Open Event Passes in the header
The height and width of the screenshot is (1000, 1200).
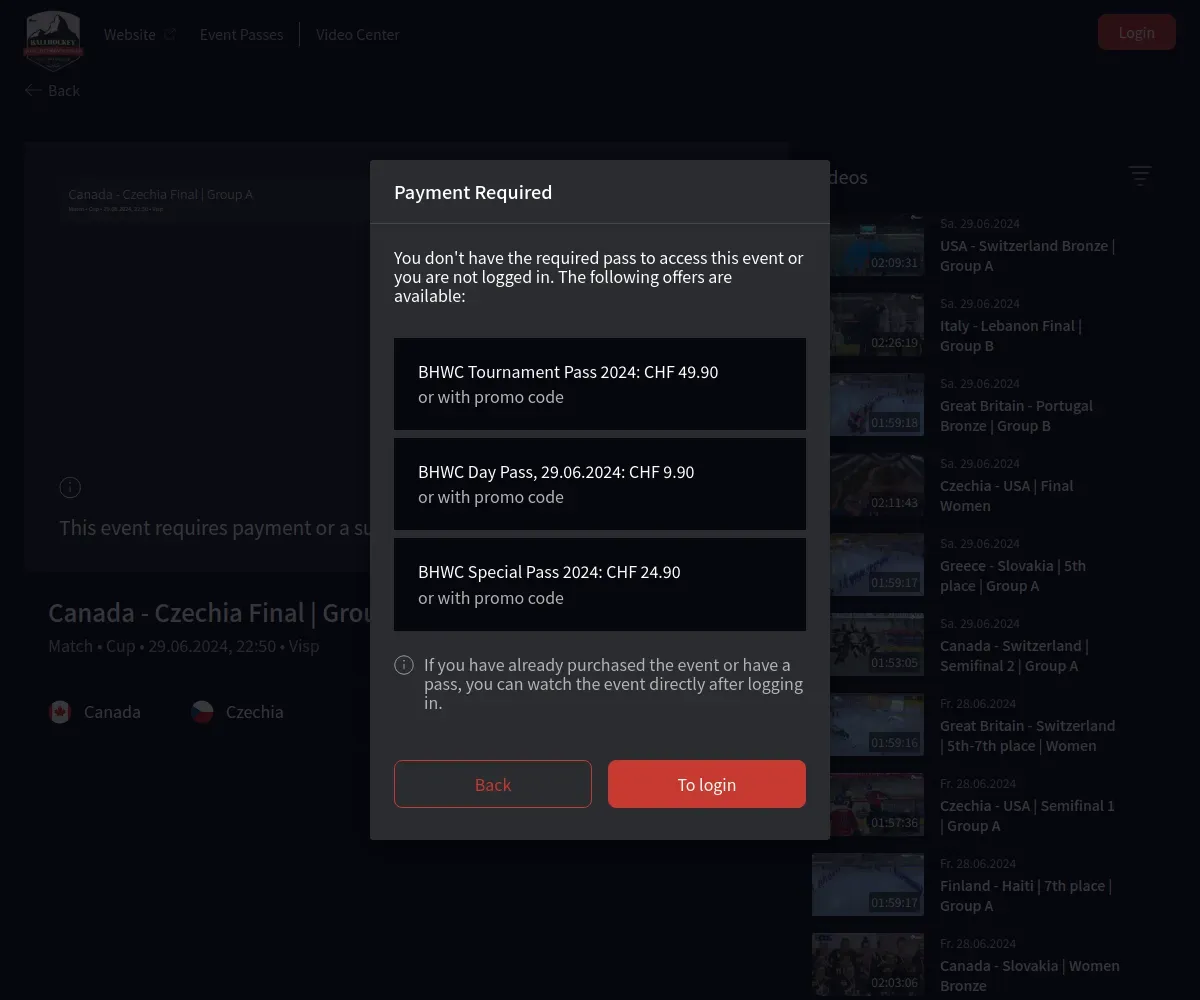click(x=242, y=34)
